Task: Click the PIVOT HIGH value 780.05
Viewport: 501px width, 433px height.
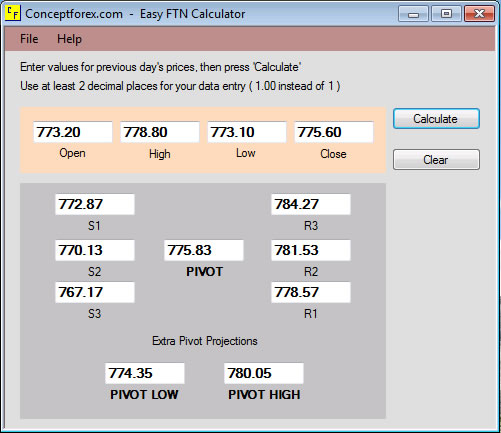Action: (x=264, y=373)
